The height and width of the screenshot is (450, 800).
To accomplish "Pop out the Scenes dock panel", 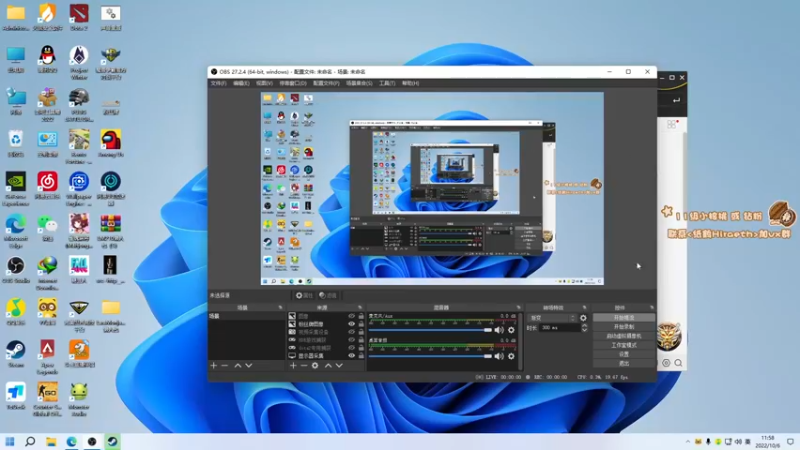I will (x=280, y=308).
